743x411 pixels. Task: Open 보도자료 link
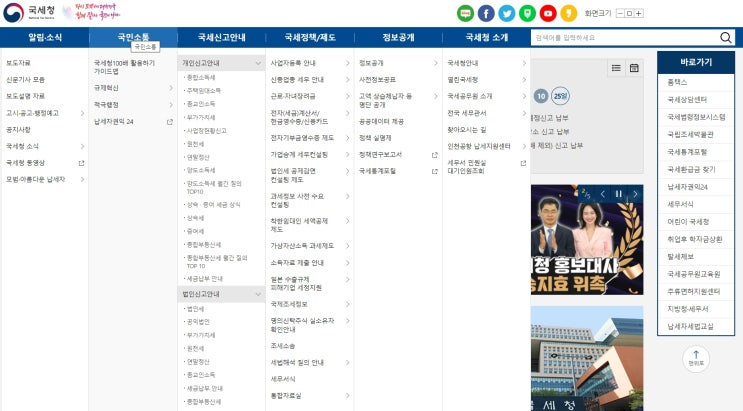point(18,63)
